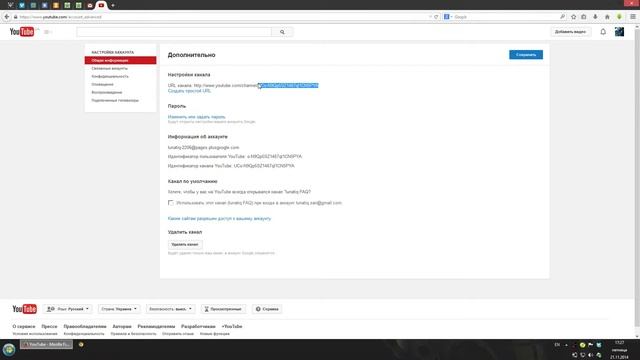Switch to the first pinned browser tab
Viewport: 640px width, 360px height.
tap(11, 5)
